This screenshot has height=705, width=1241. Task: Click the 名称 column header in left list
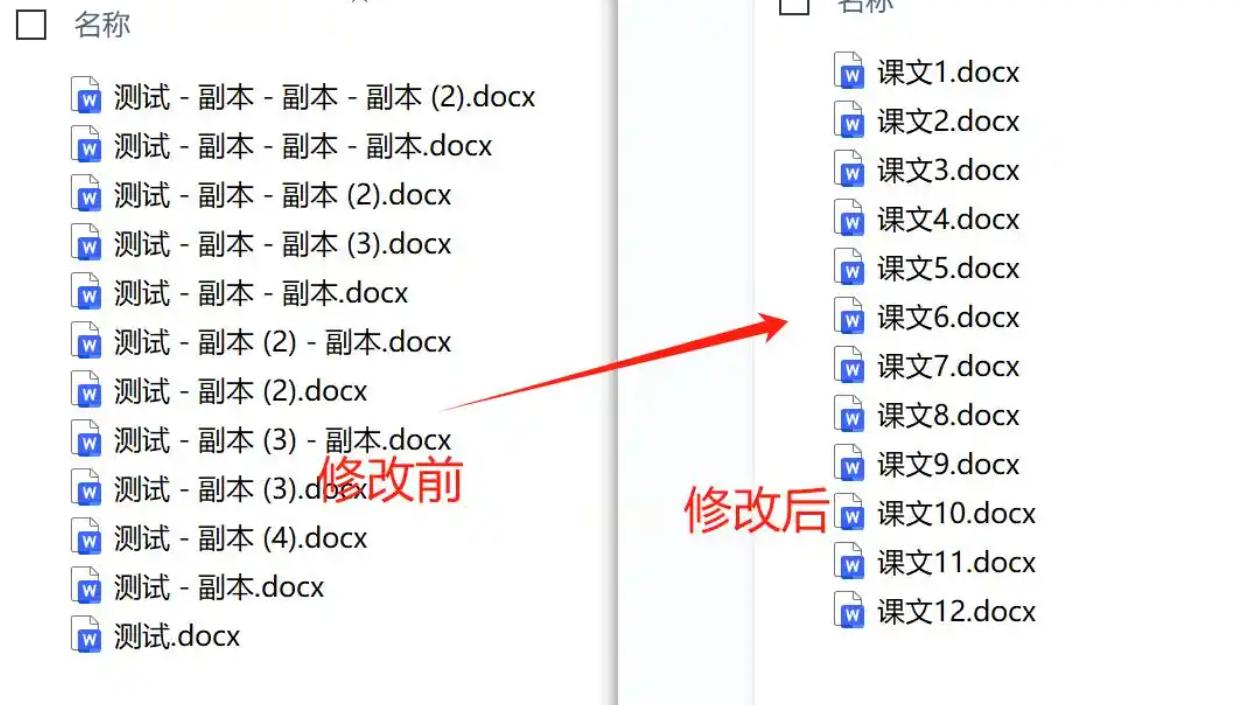(102, 25)
